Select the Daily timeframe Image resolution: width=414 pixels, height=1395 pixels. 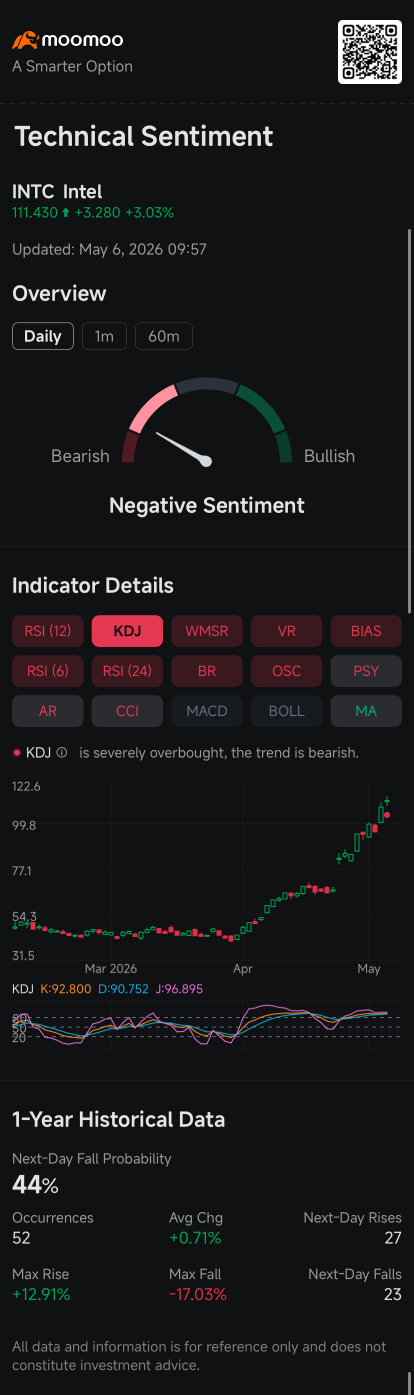tap(43, 336)
